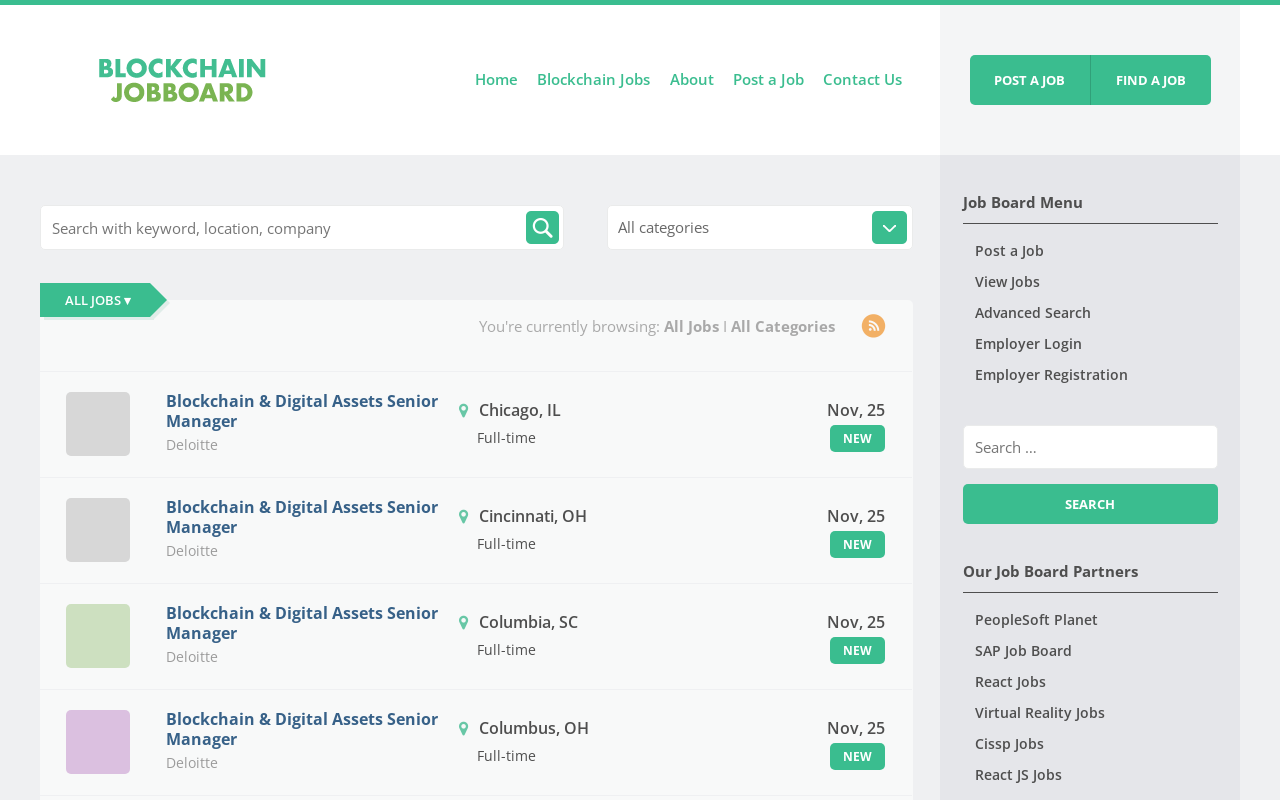Click the NEW badge on Cincinnati job
Viewport: 1280px width, 800px height.
pyautogui.click(x=857, y=545)
